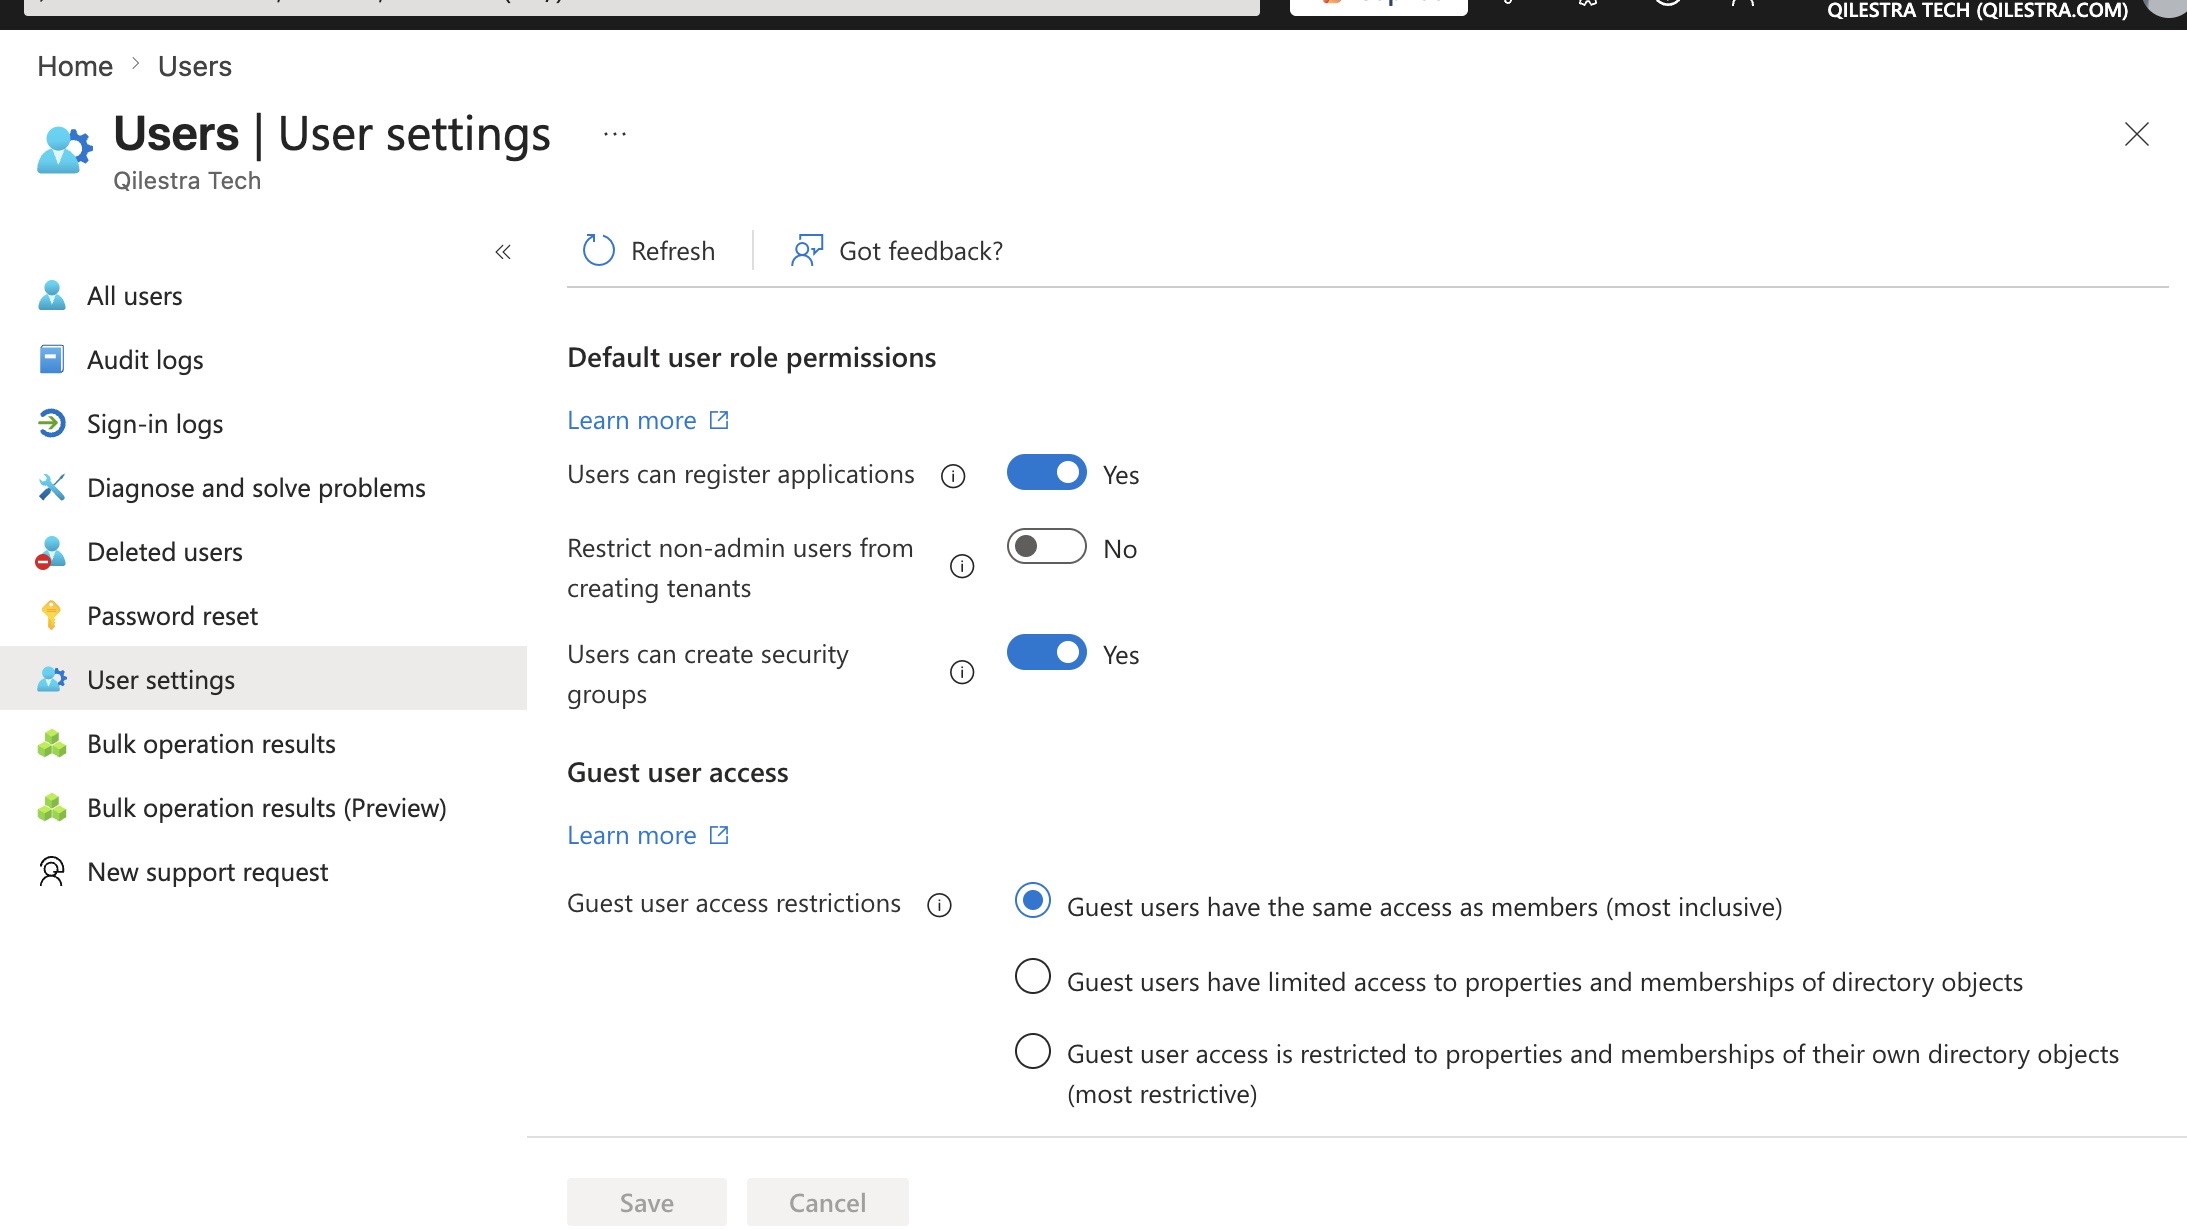
Task: Click external link icon under Guest user access
Action: (x=719, y=835)
